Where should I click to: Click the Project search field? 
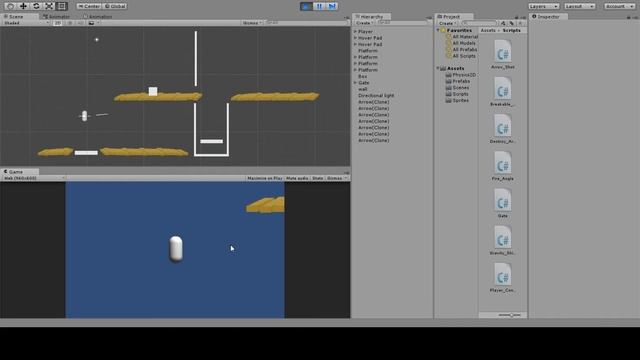coord(480,23)
